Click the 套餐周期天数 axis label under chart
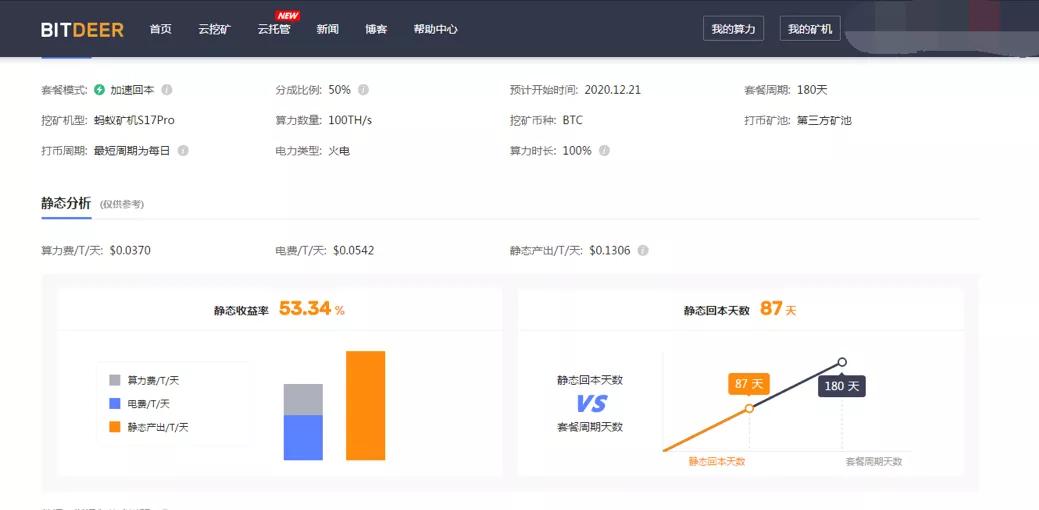Viewport: 1039px width, 510px height. 874,461
